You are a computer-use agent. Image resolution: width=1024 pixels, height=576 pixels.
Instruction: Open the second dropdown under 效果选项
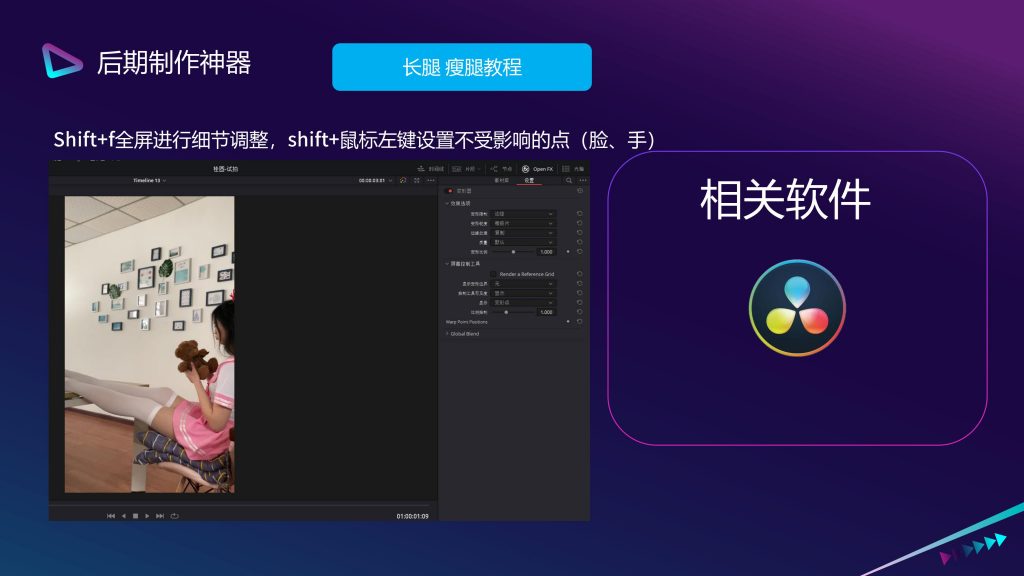click(523, 223)
